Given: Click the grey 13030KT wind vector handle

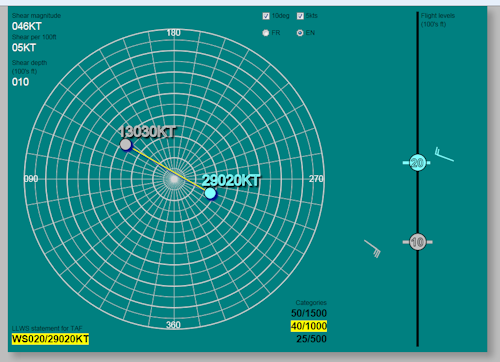Looking at the screenshot, I should pyautogui.click(x=126, y=145).
